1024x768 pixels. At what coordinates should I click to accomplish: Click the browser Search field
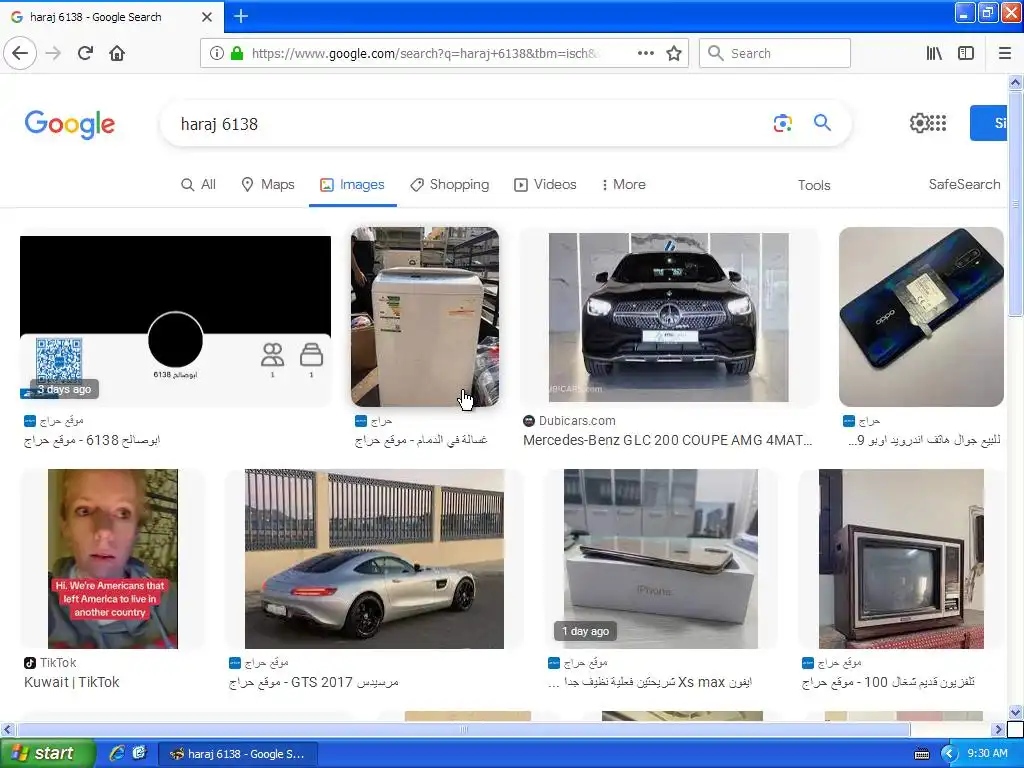coord(775,54)
